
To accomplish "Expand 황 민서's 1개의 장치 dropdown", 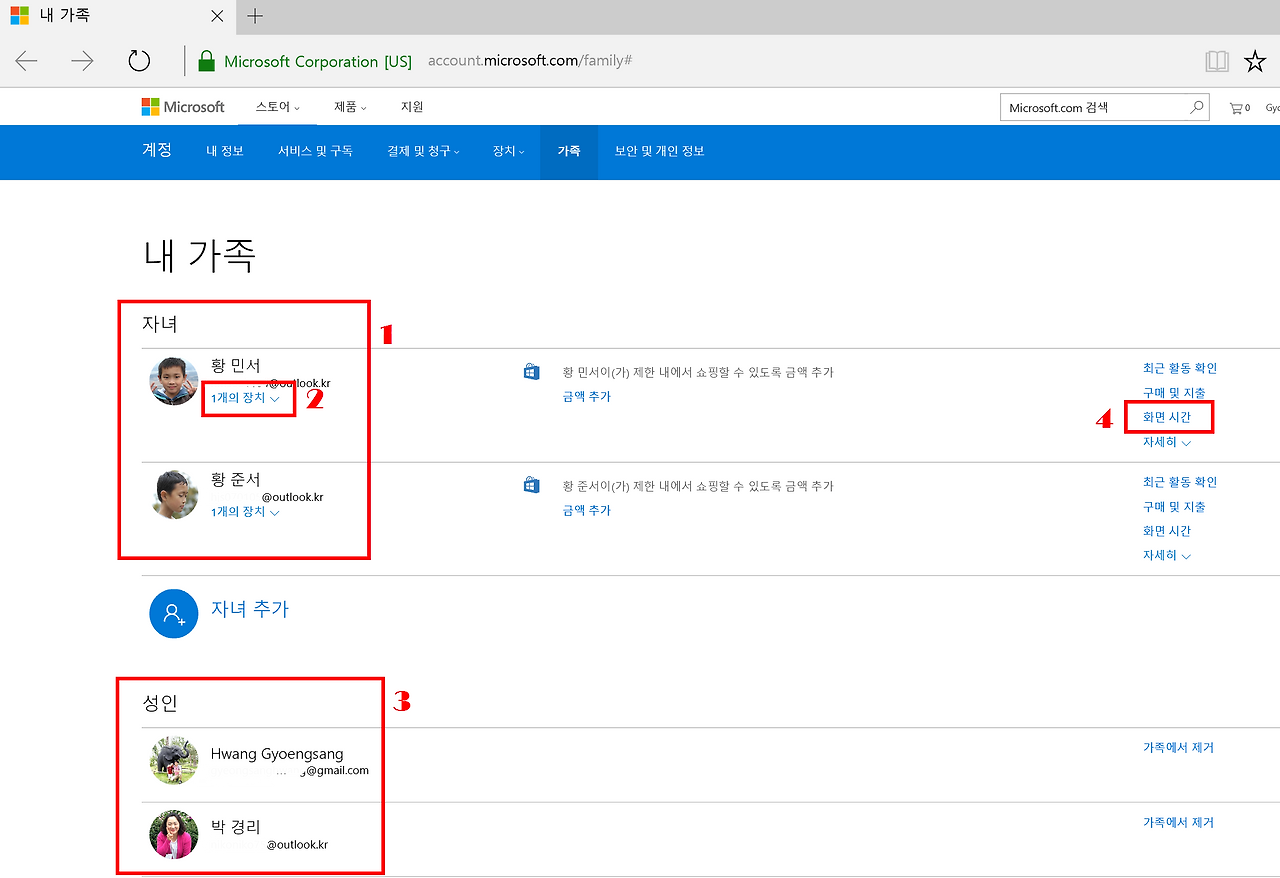I will pyautogui.click(x=245, y=398).
